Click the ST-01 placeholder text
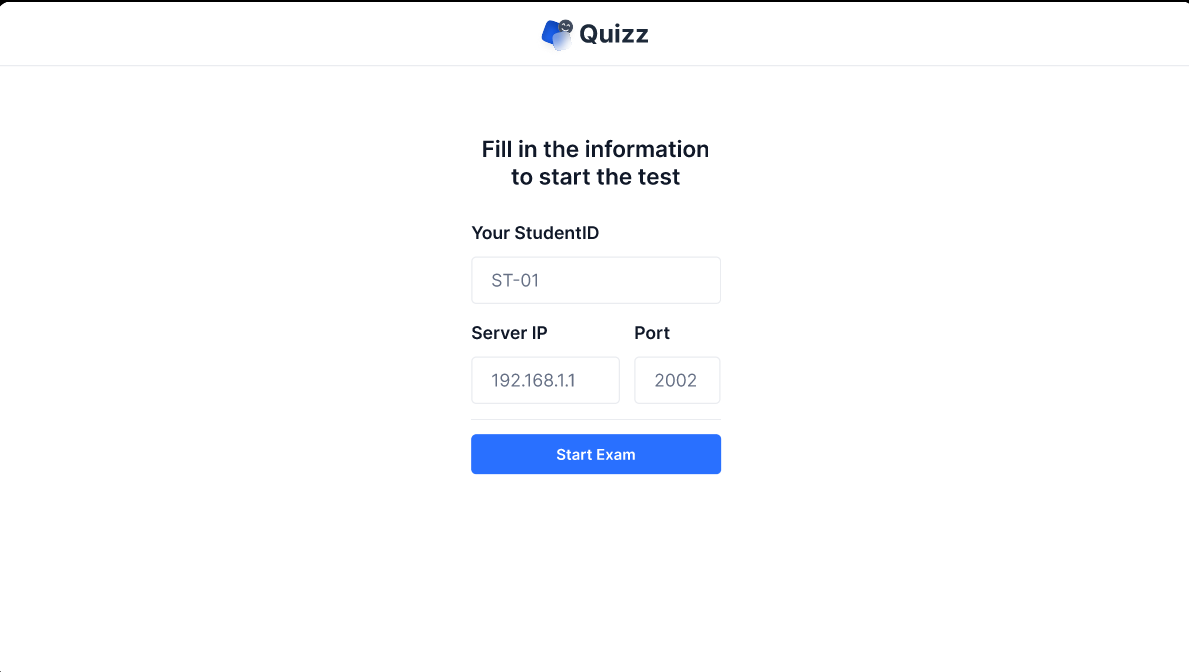 515,280
